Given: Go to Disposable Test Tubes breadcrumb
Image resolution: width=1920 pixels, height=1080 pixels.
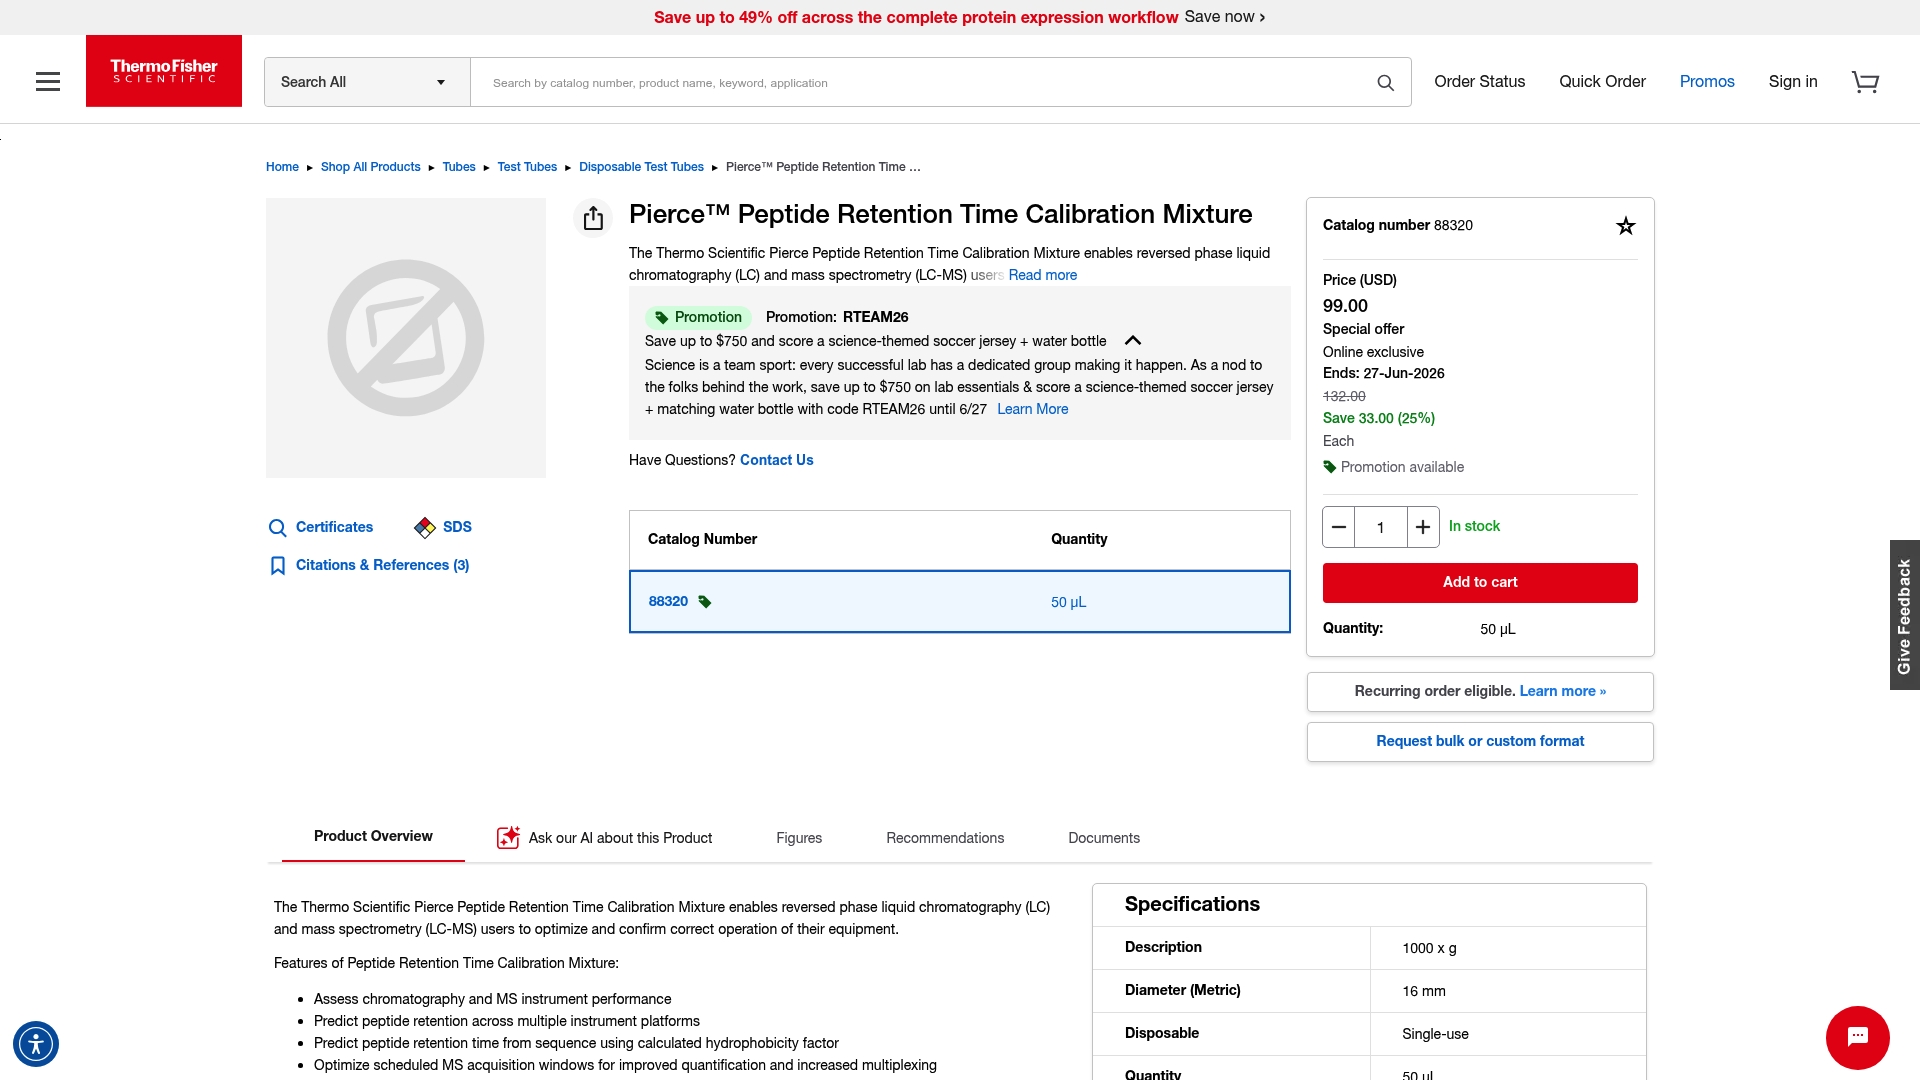Looking at the screenshot, I should [x=641, y=167].
